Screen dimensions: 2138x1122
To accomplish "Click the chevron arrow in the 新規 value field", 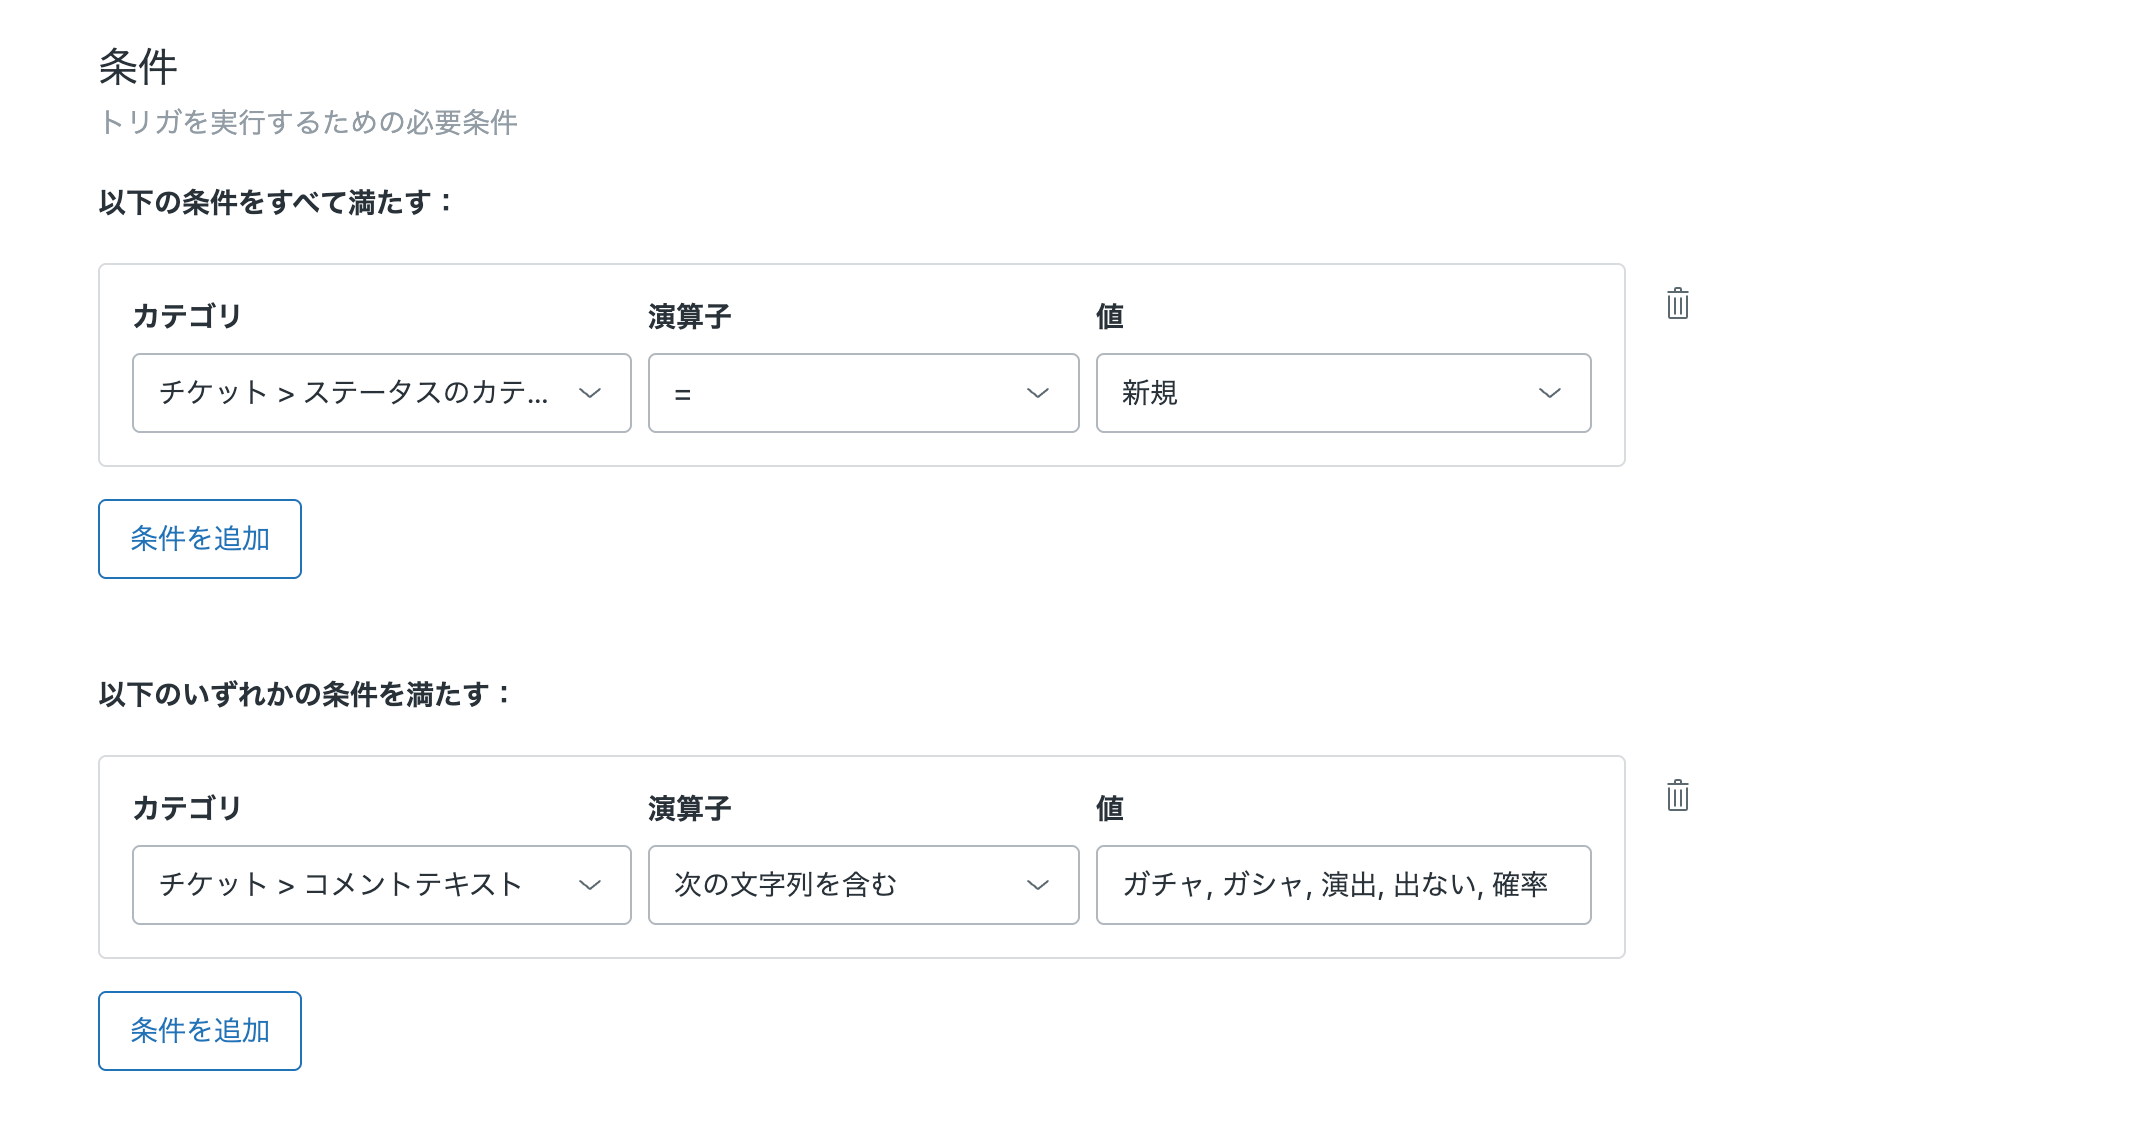I will coord(1549,393).
